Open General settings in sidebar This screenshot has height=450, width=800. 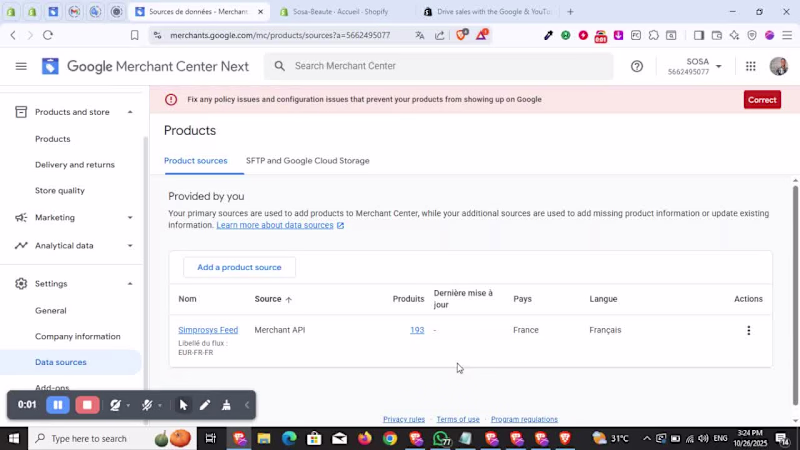pos(51,311)
